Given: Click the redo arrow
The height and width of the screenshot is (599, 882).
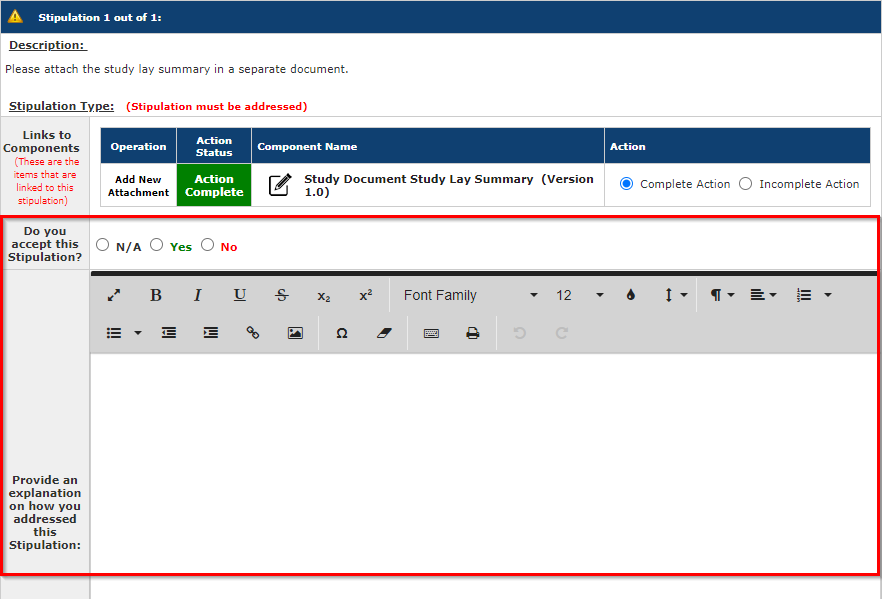Looking at the screenshot, I should 561,333.
